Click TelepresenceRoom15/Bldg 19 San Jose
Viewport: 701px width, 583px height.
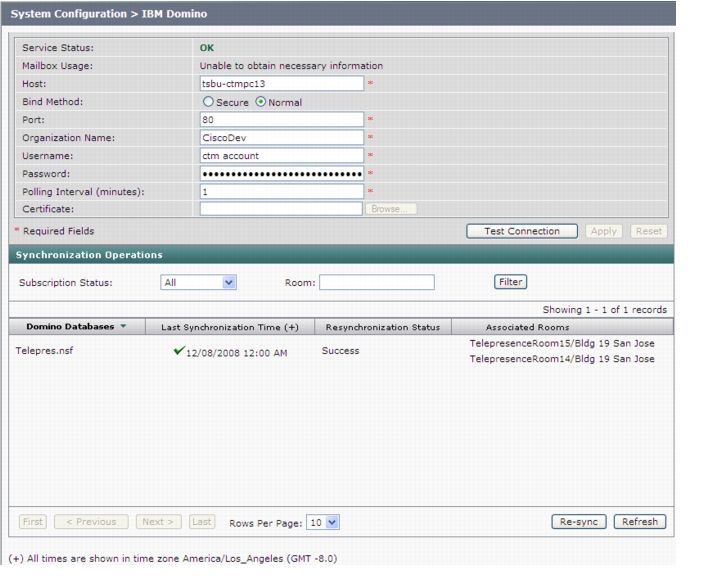(562, 343)
